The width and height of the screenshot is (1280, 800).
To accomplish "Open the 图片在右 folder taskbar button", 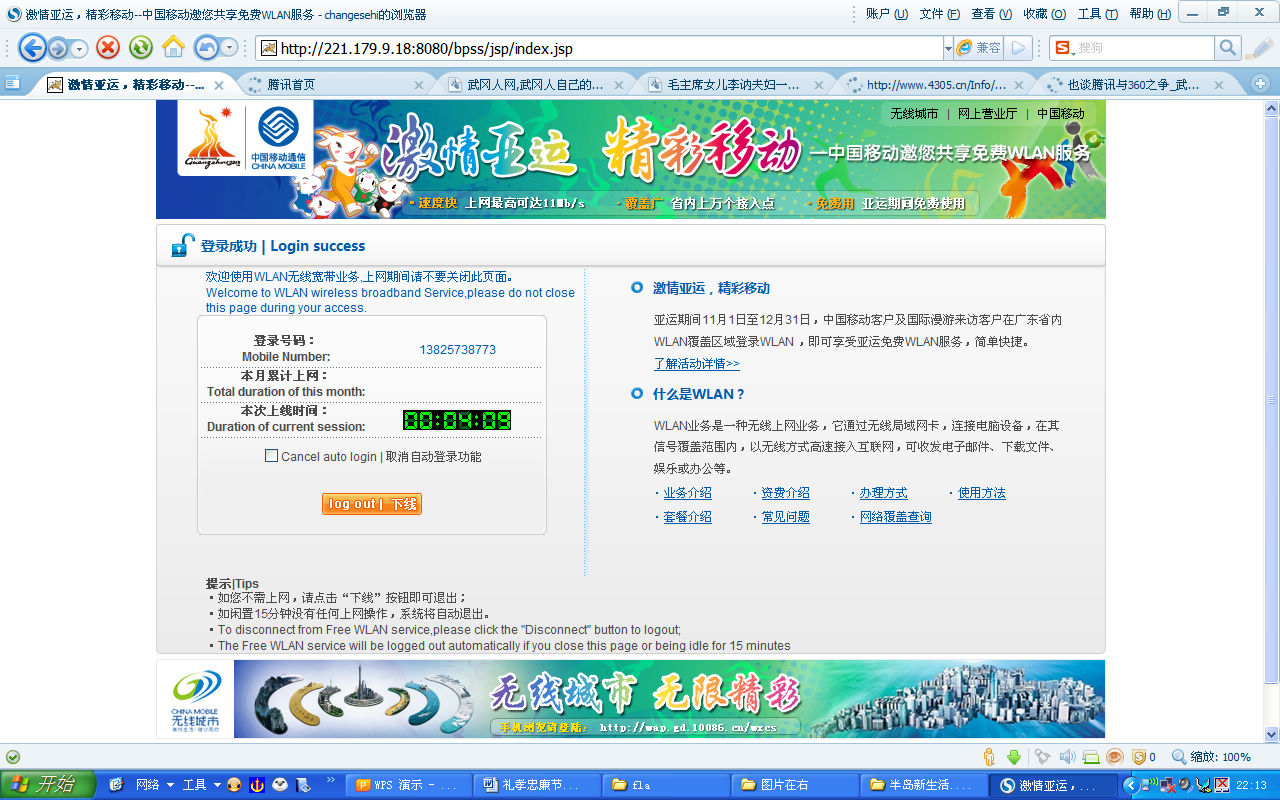I will [795, 785].
